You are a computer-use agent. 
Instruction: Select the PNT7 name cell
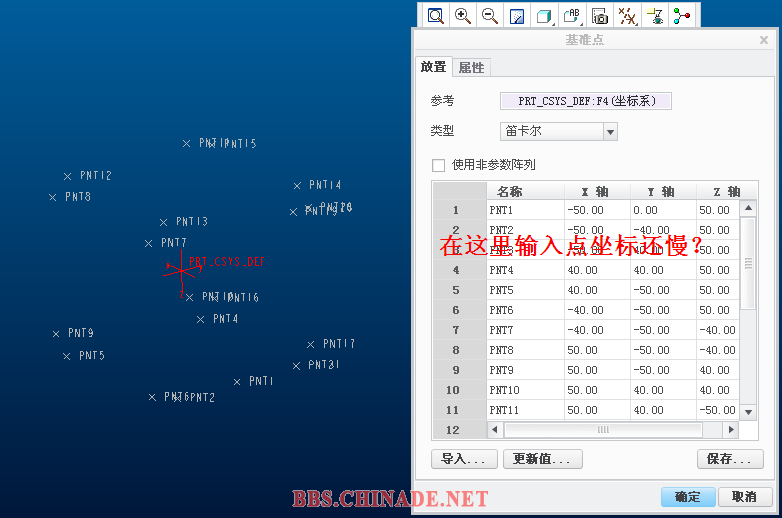525,330
